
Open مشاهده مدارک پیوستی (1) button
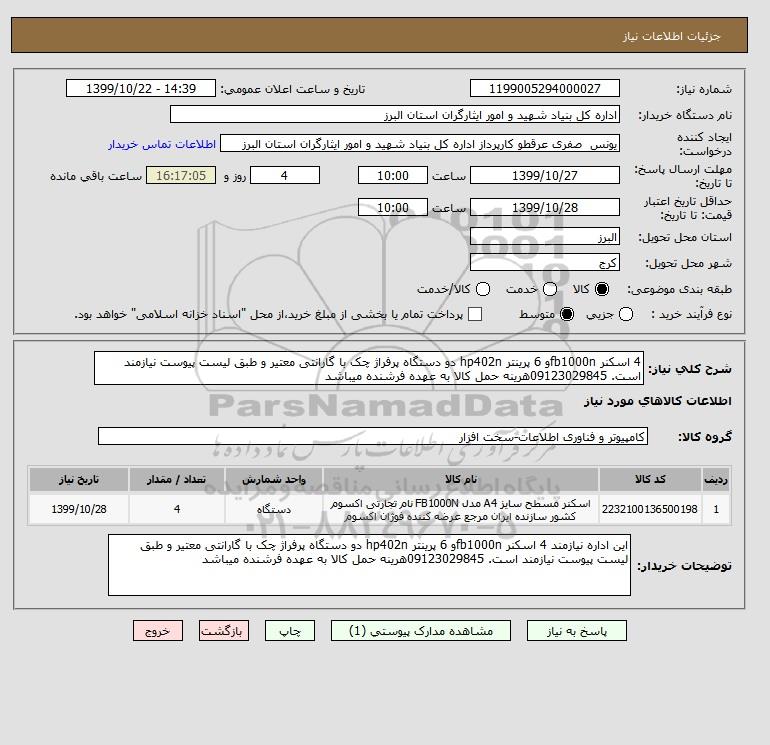[421, 631]
